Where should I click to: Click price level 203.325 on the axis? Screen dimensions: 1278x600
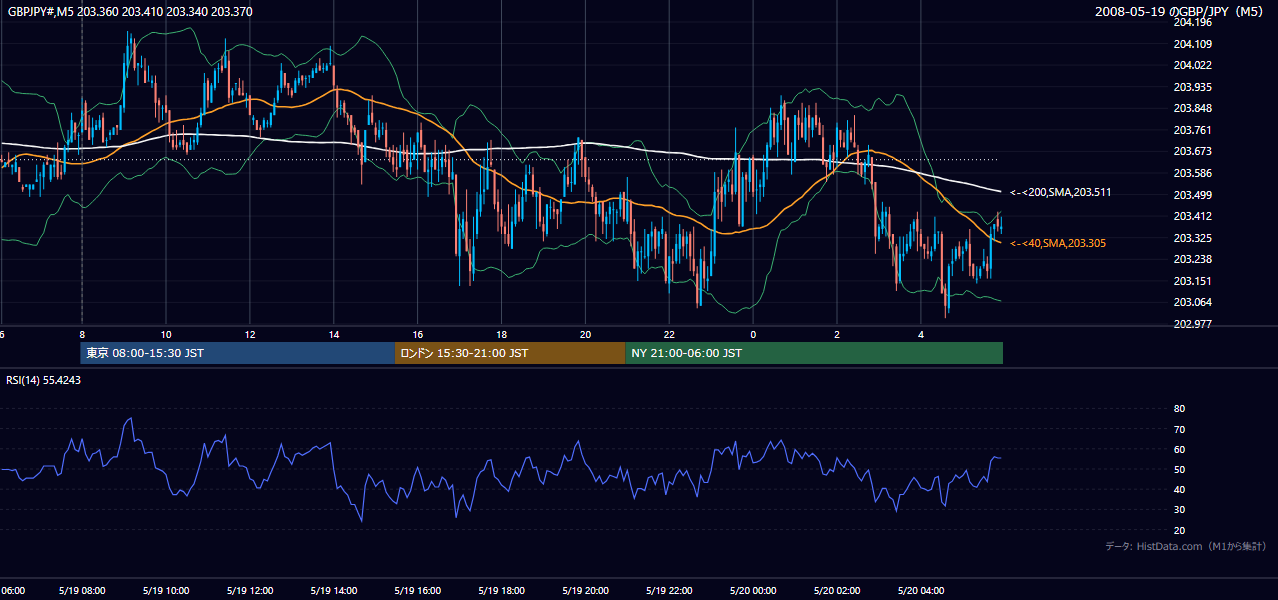tap(1192, 238)
